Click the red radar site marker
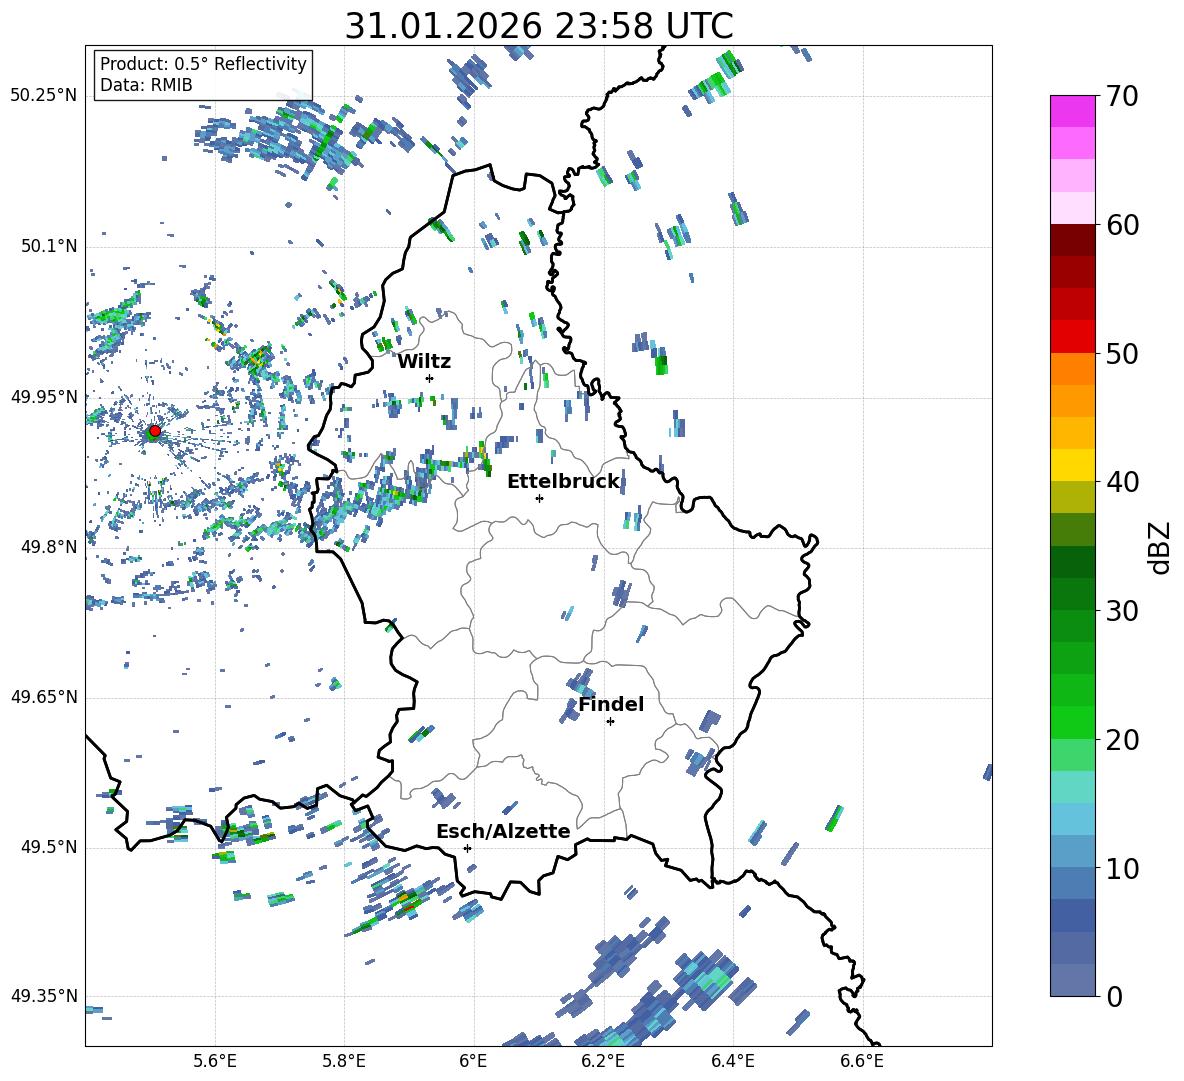Image resolution: width=1184 pixels, height=1081 pixels. (x=154, y=431)
